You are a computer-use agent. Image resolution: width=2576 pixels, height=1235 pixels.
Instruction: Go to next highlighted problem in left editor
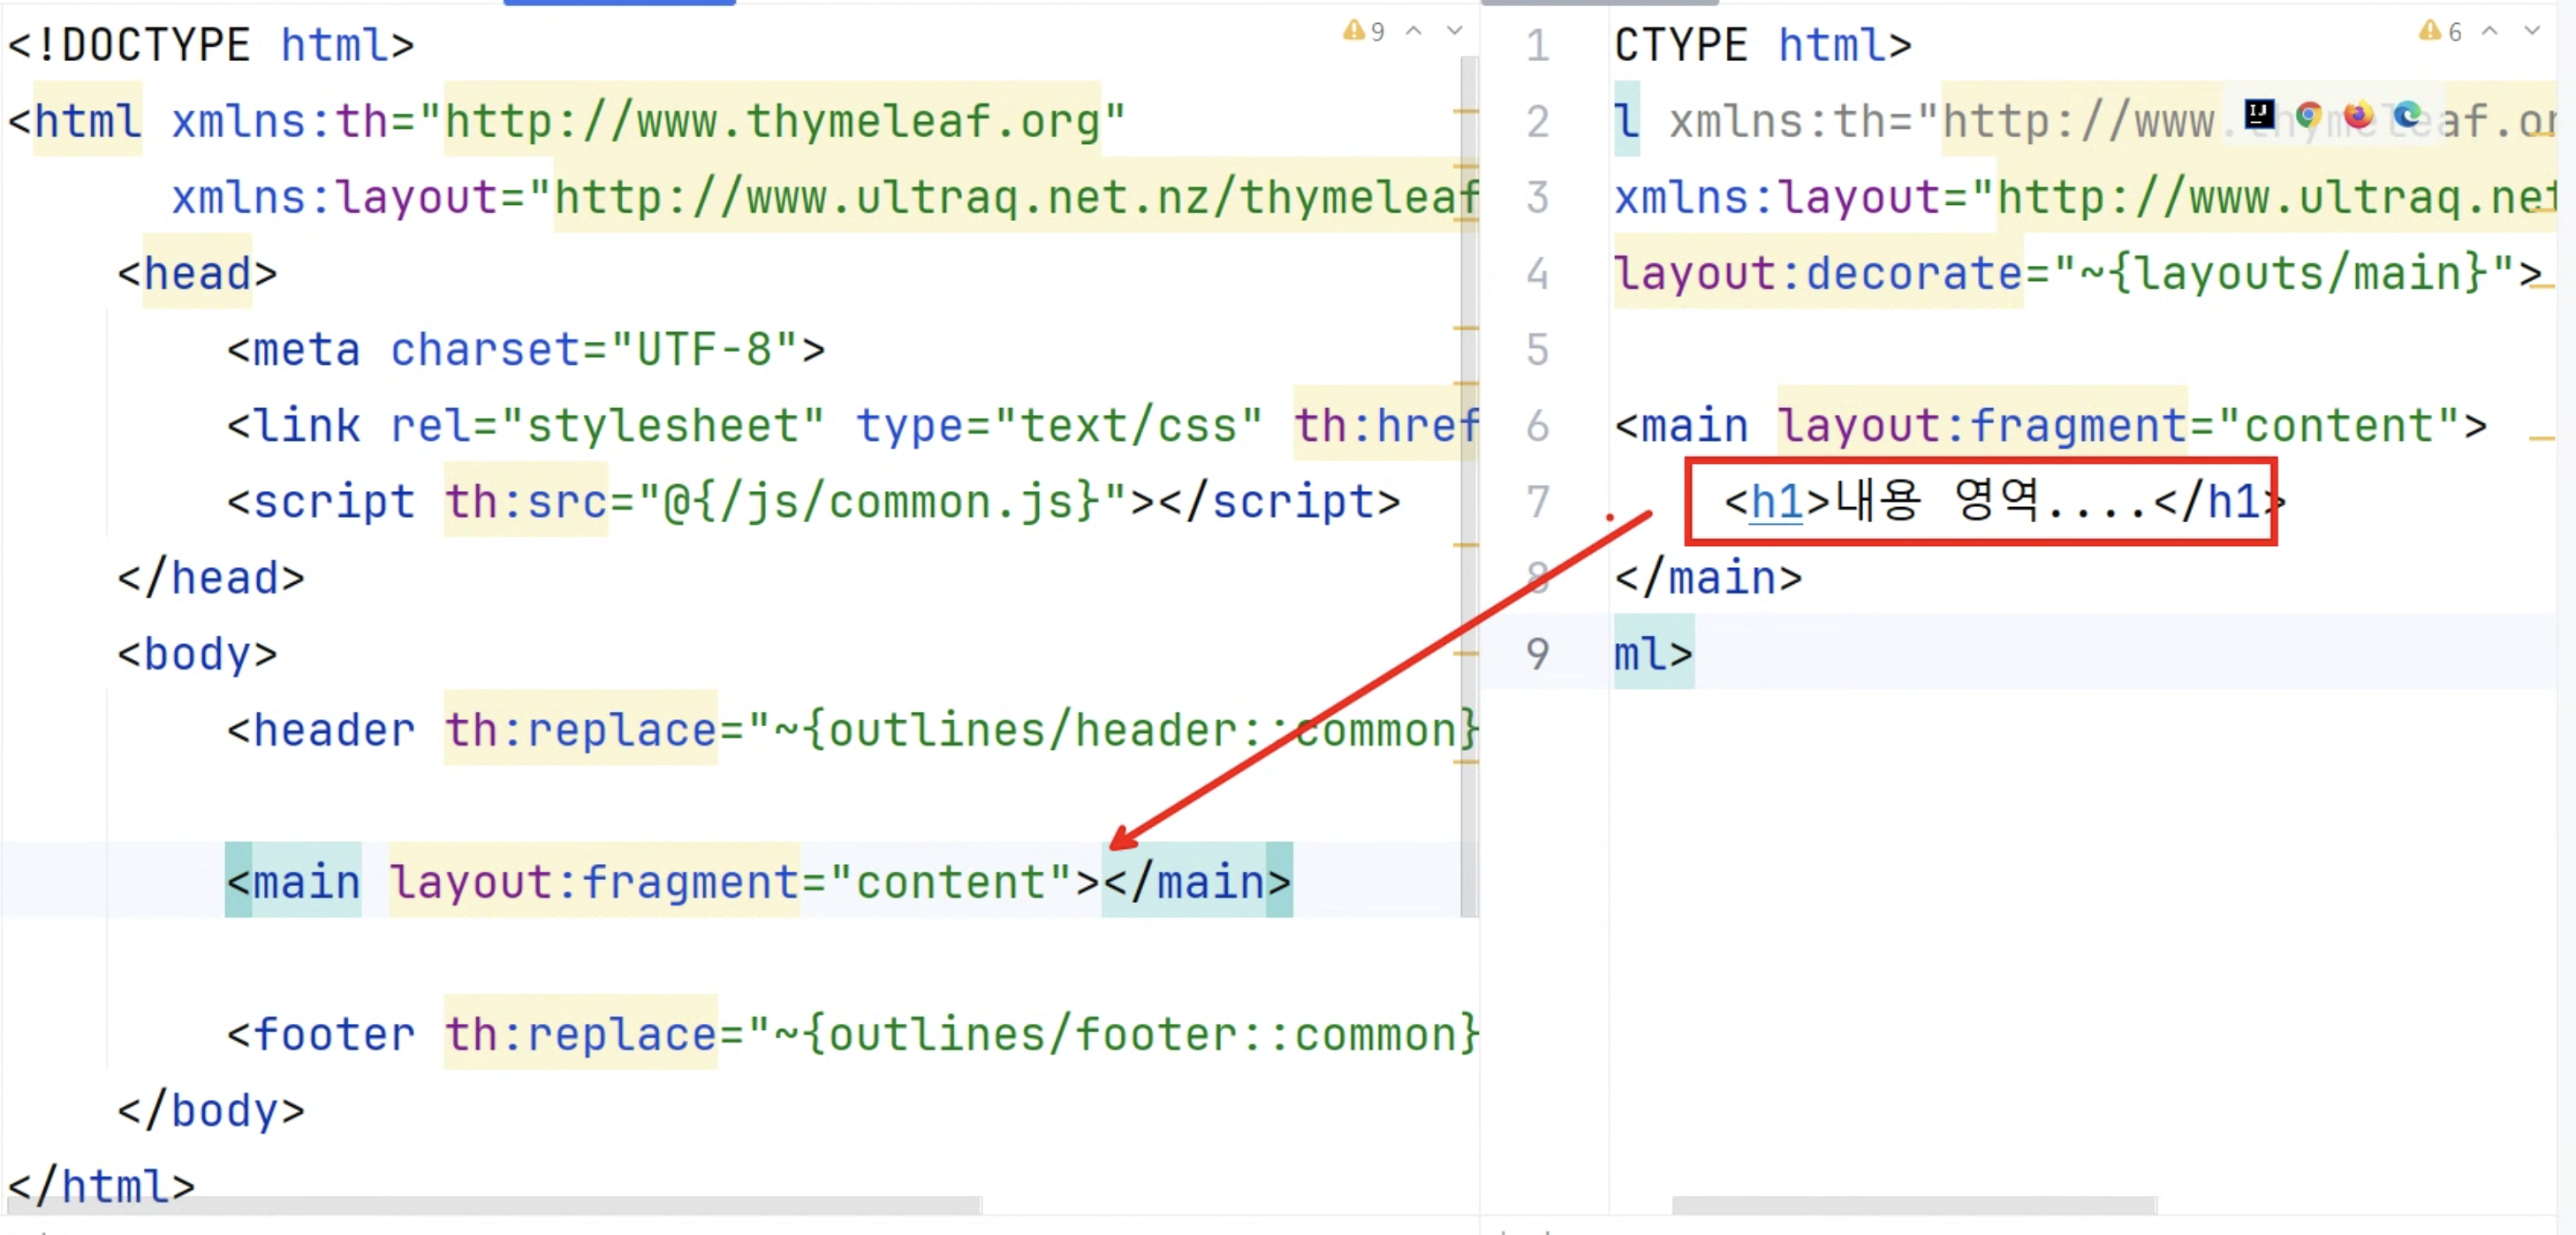coord(1455,31)
